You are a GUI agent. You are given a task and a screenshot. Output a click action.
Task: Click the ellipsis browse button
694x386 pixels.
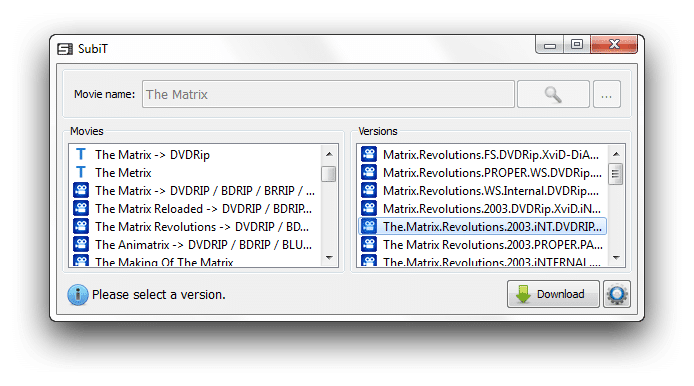[607, 94]
